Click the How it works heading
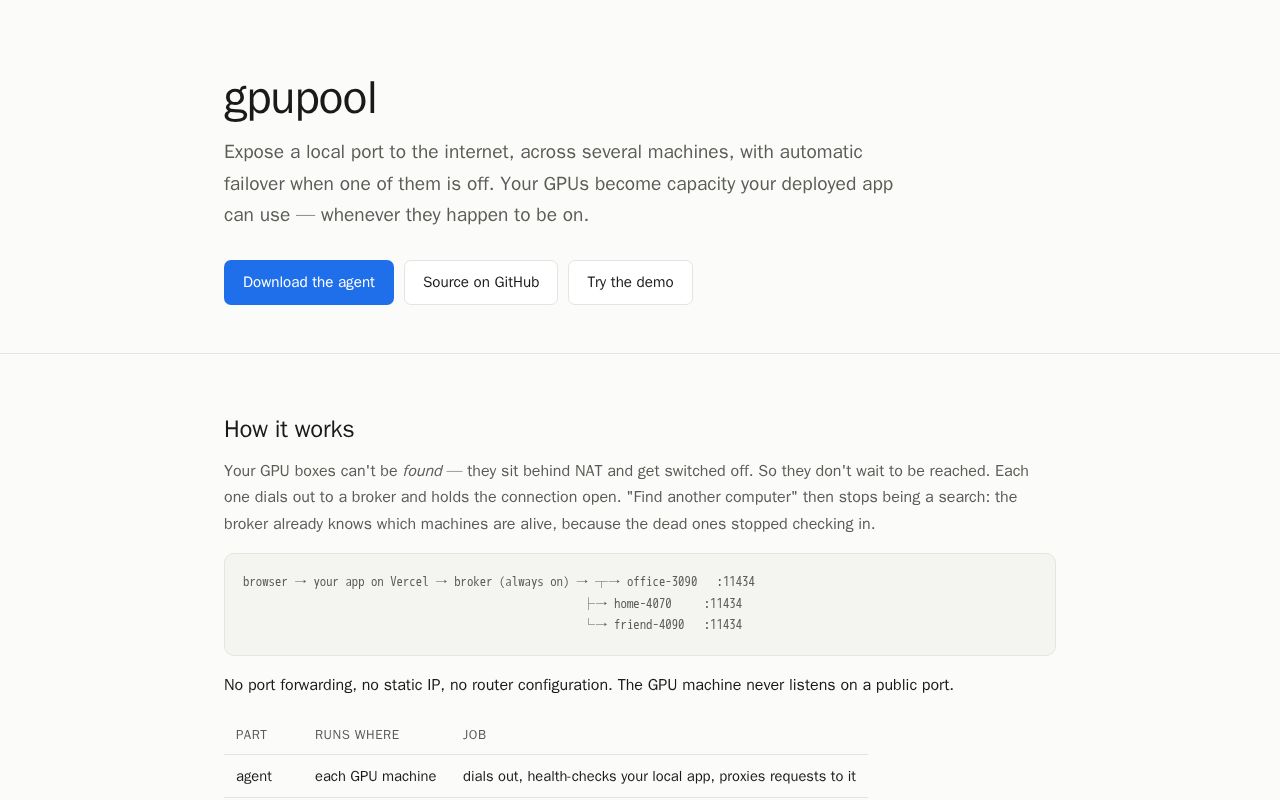 [289, 429]
